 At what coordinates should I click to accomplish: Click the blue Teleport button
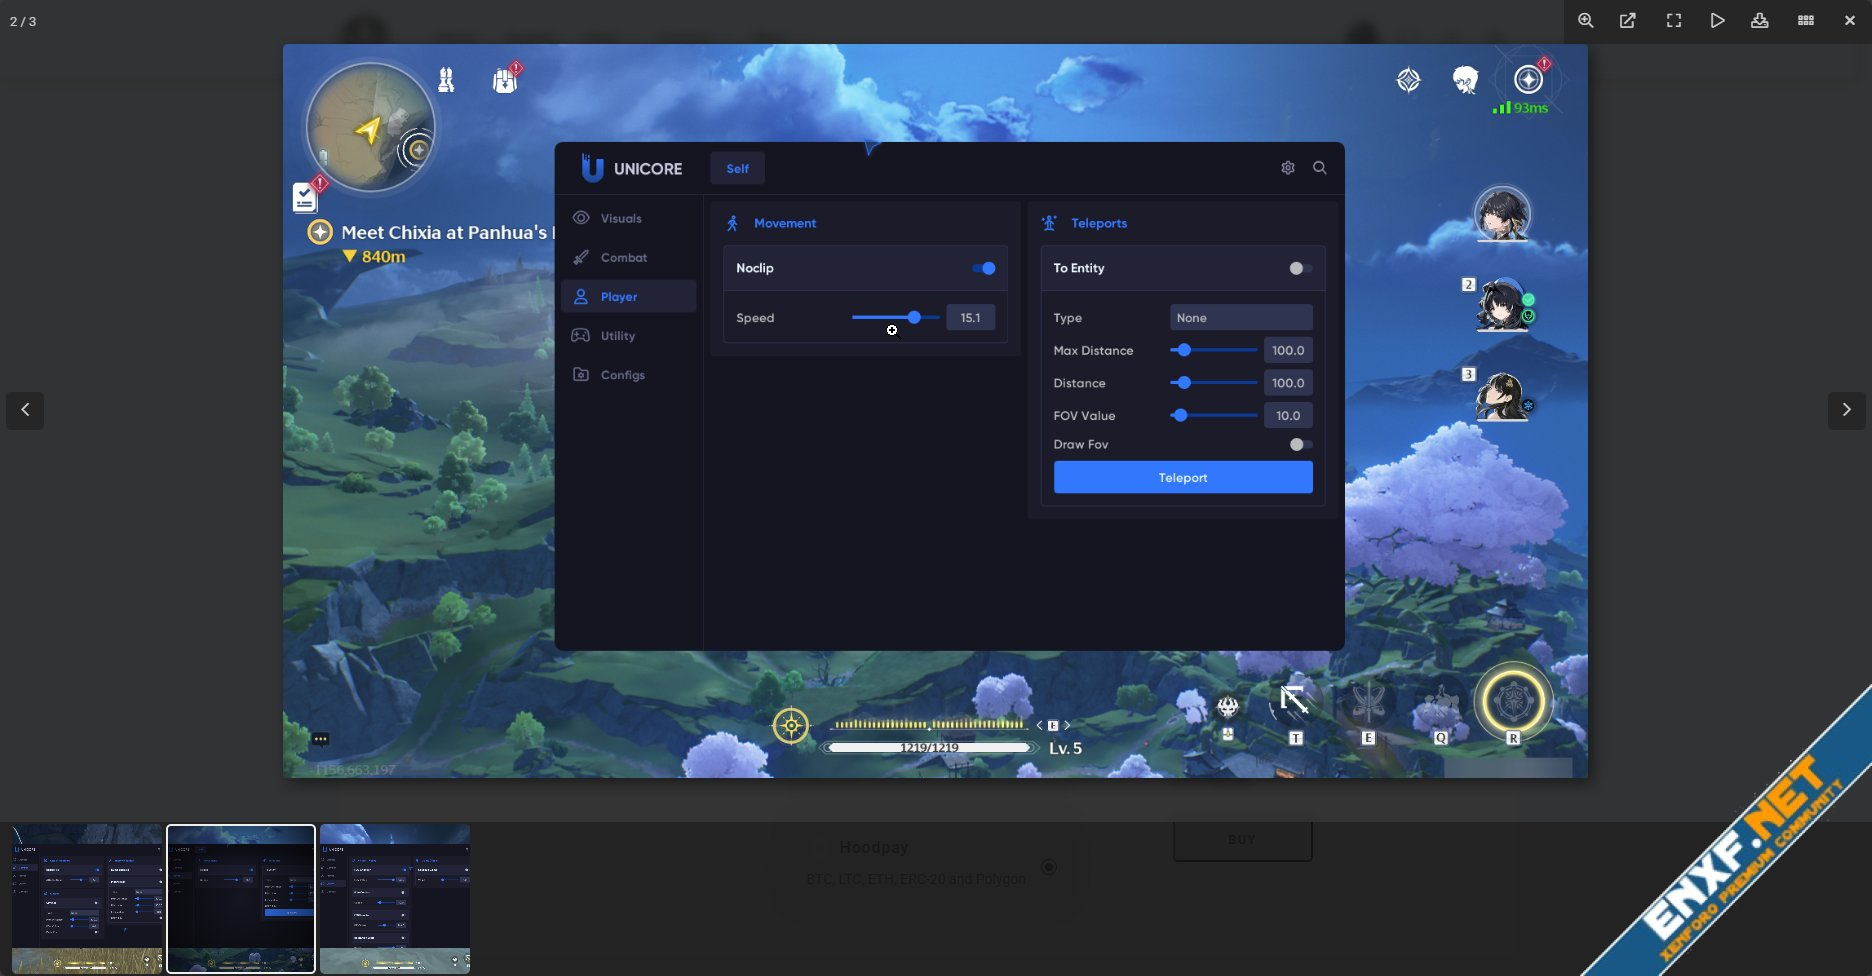tap(1183, 477)
